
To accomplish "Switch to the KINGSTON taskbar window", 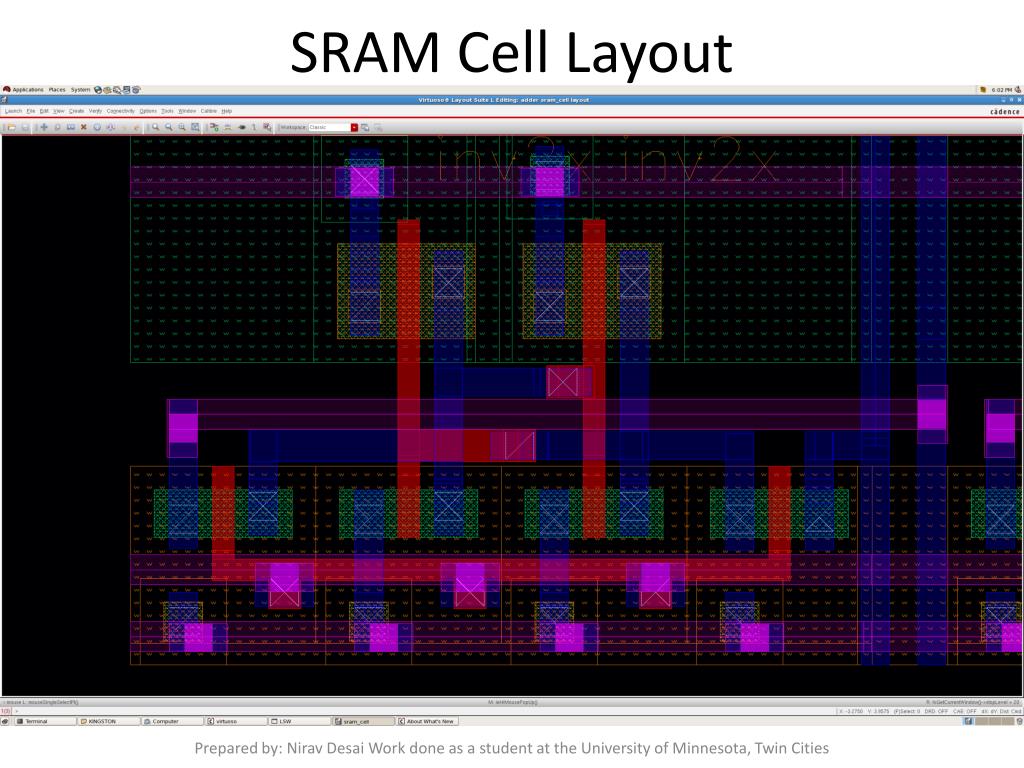I will [x=108, y=721].
